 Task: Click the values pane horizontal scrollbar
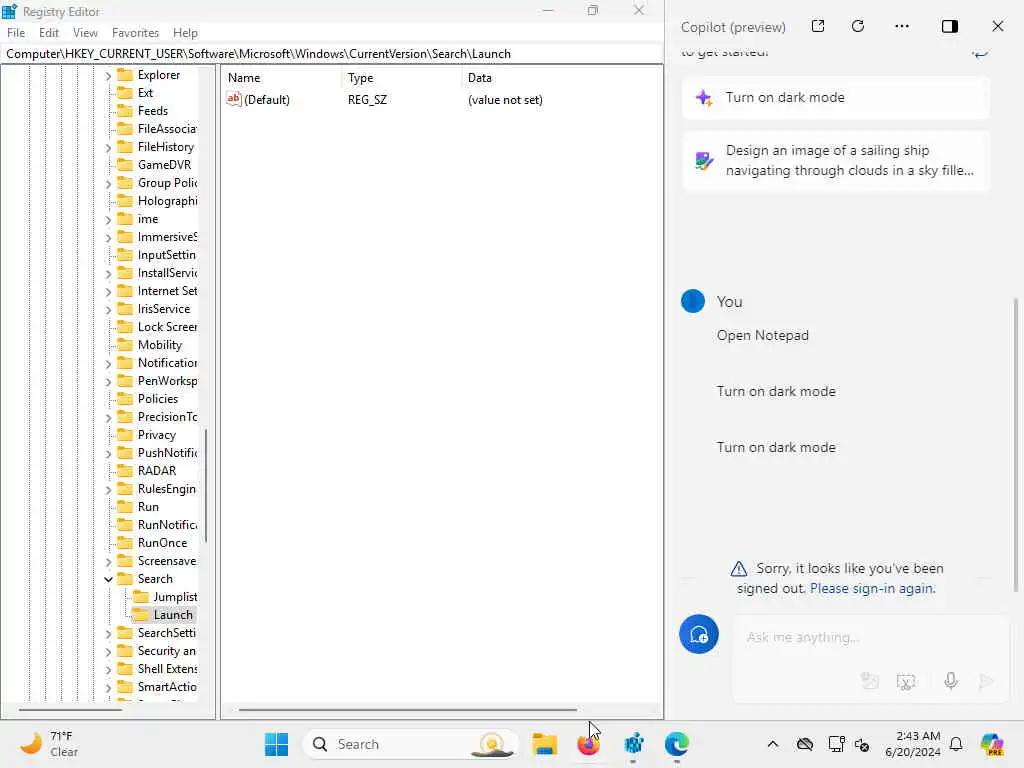[408, 709]
